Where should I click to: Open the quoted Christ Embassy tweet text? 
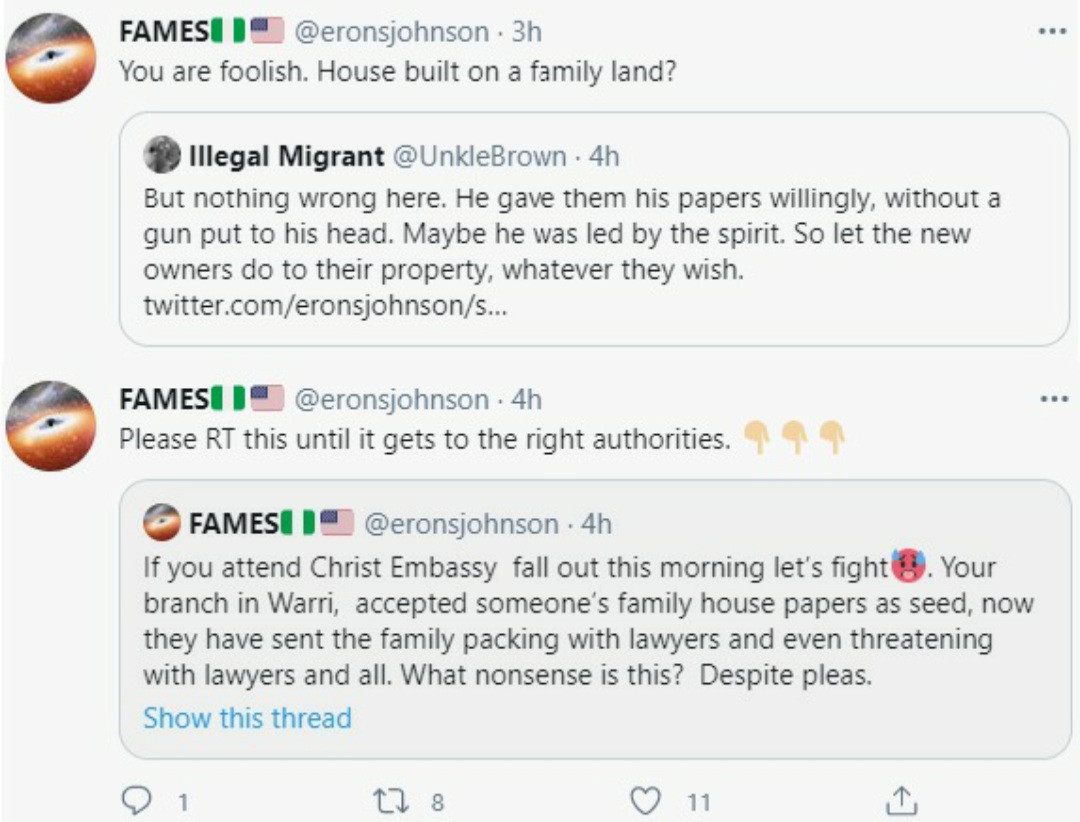pos(588,620)
